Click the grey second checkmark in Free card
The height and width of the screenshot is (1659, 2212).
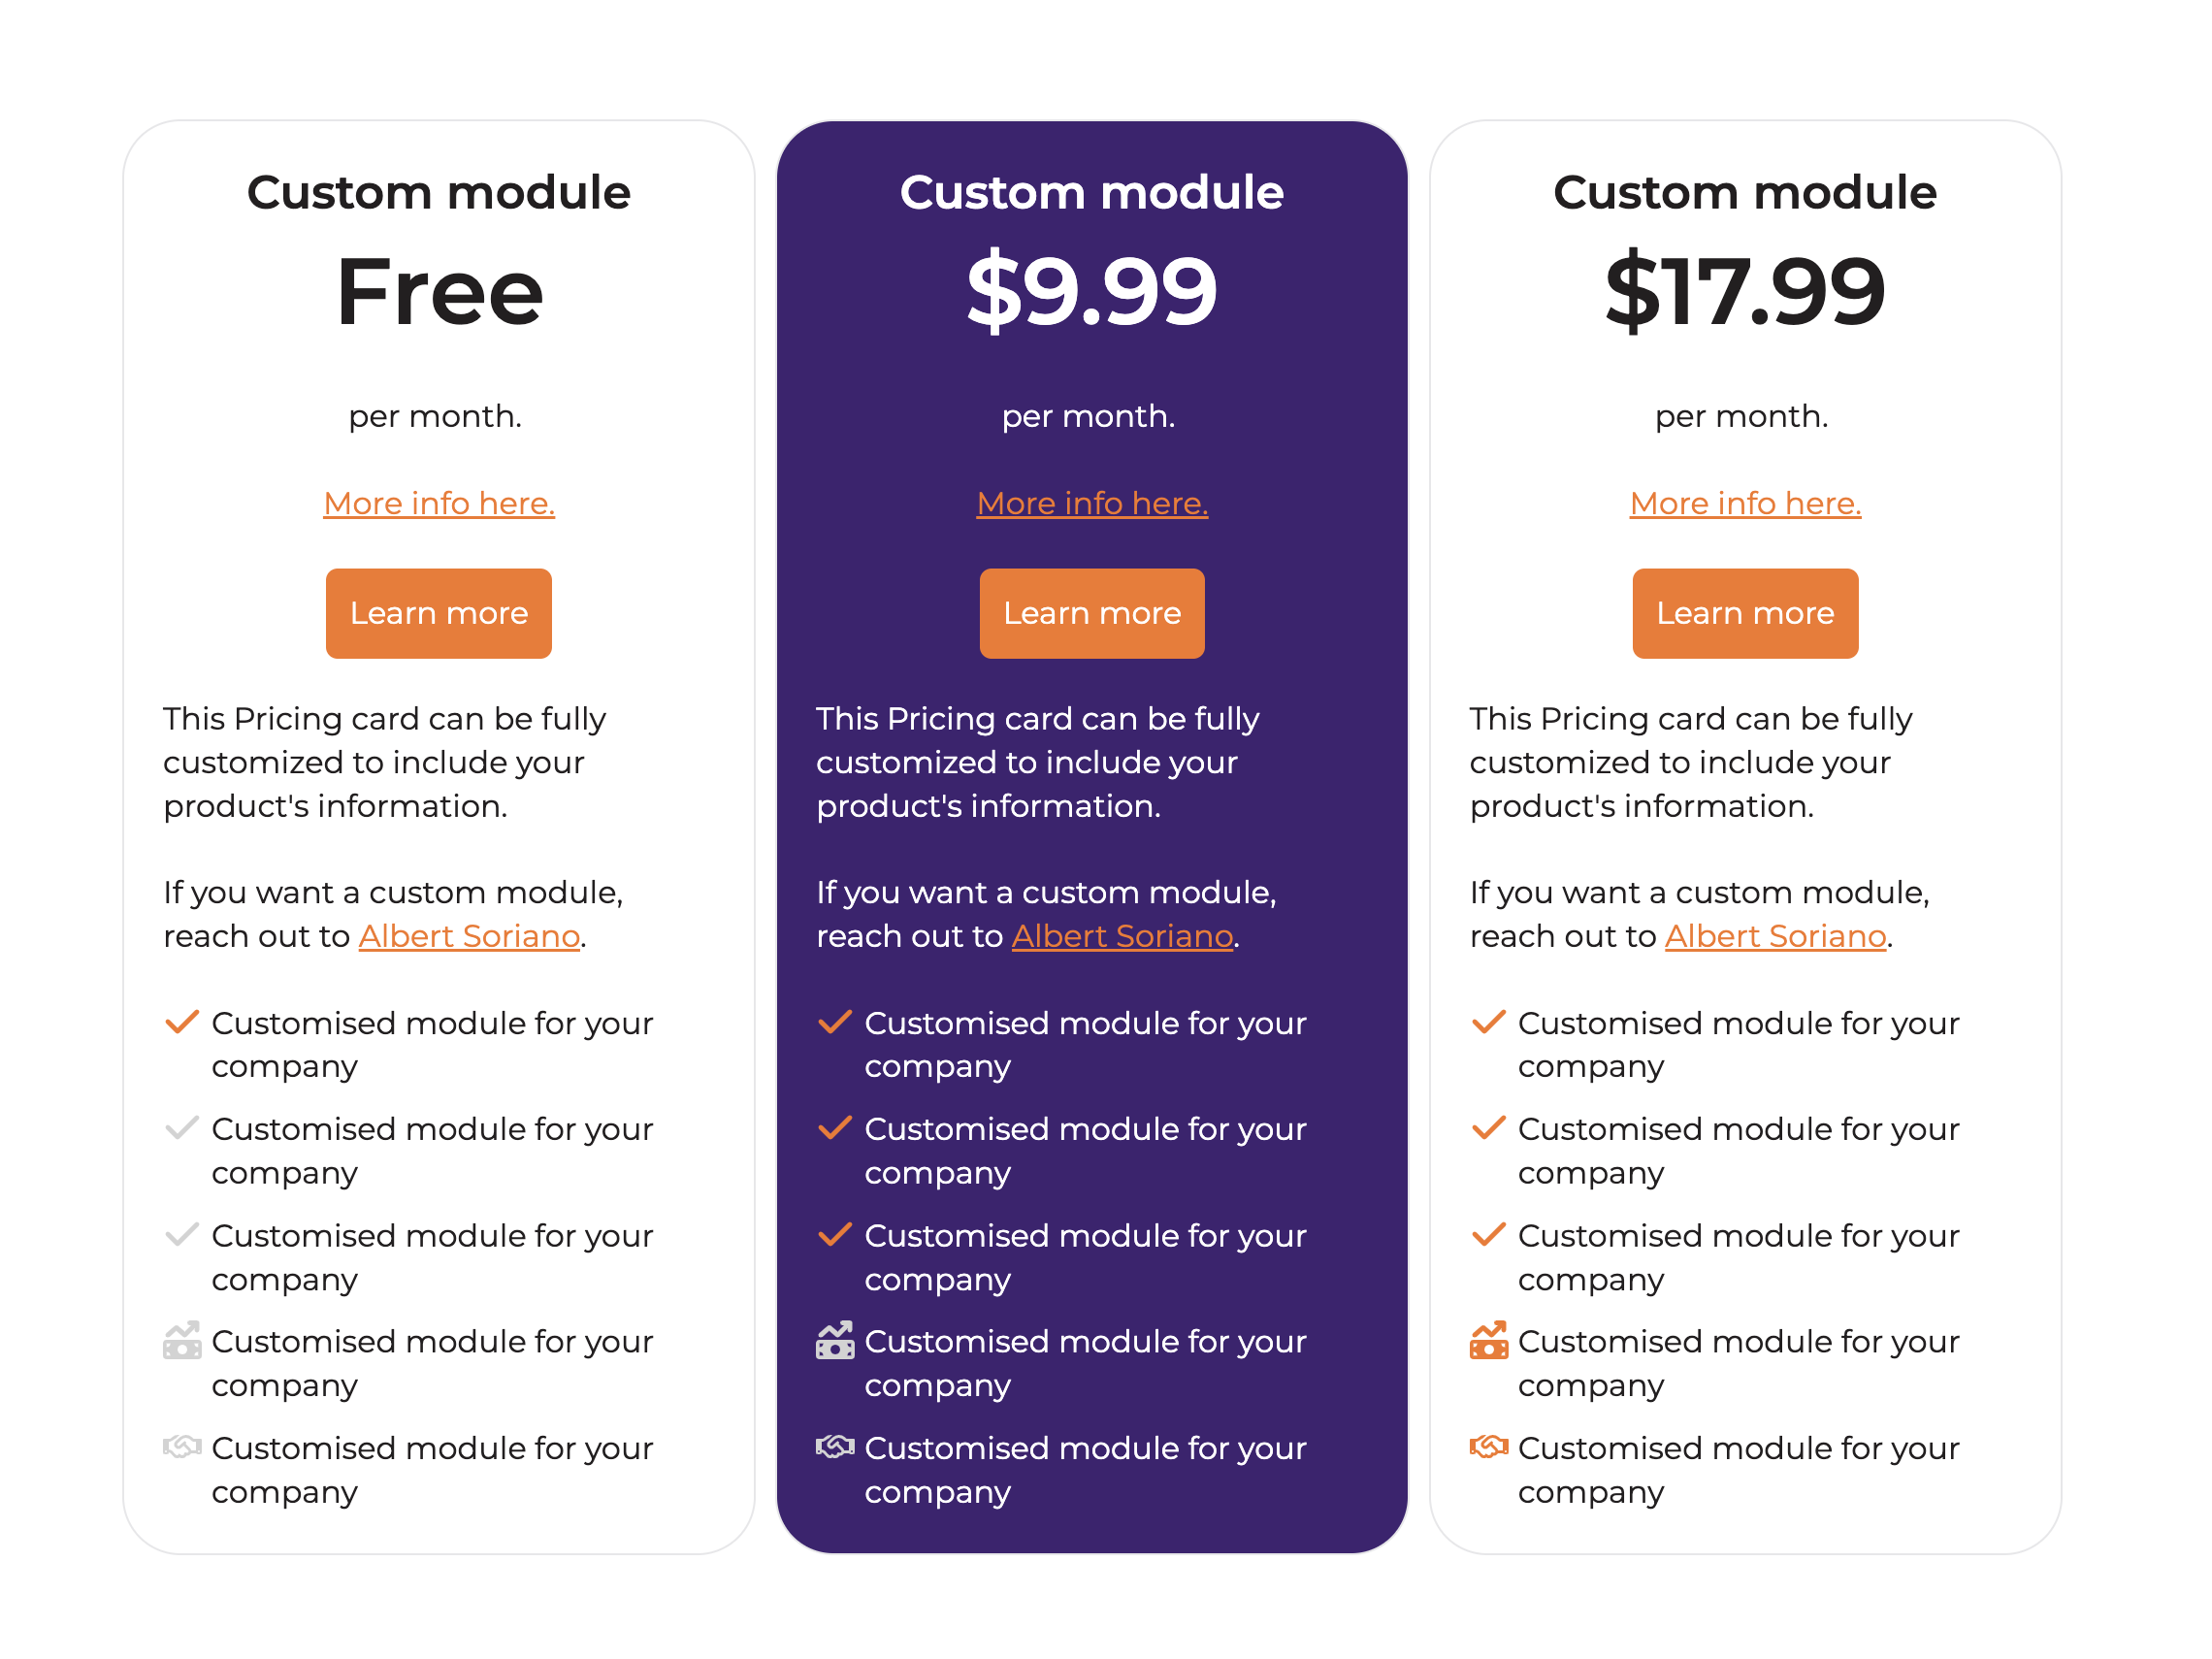tap(182, 1128)
